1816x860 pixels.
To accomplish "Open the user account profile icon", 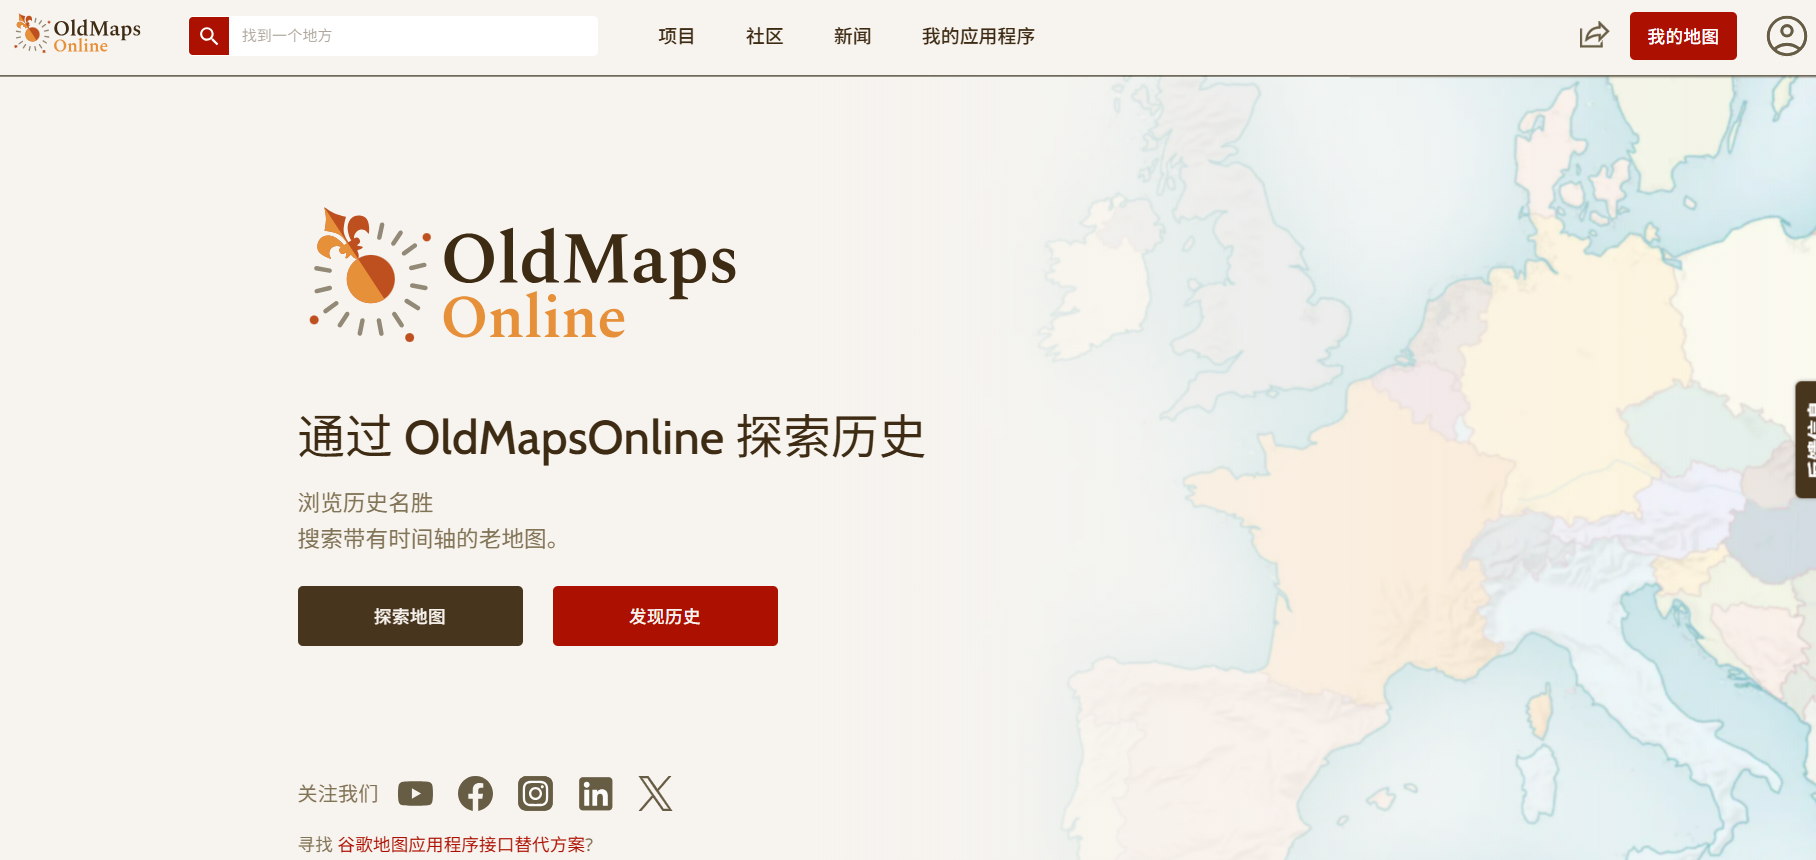I will pyautogui.click(x=1786, y=36).
